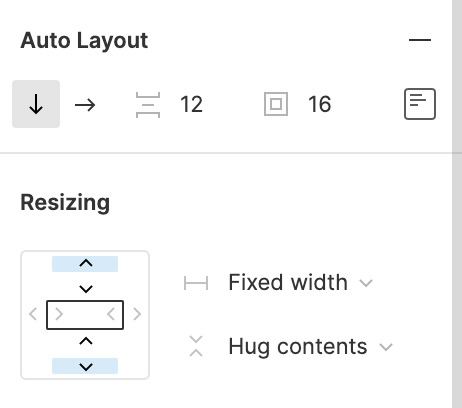Viewport: 462px width, 408px height.
Task: Open the alignment and padding box icon
Action: 420,104
